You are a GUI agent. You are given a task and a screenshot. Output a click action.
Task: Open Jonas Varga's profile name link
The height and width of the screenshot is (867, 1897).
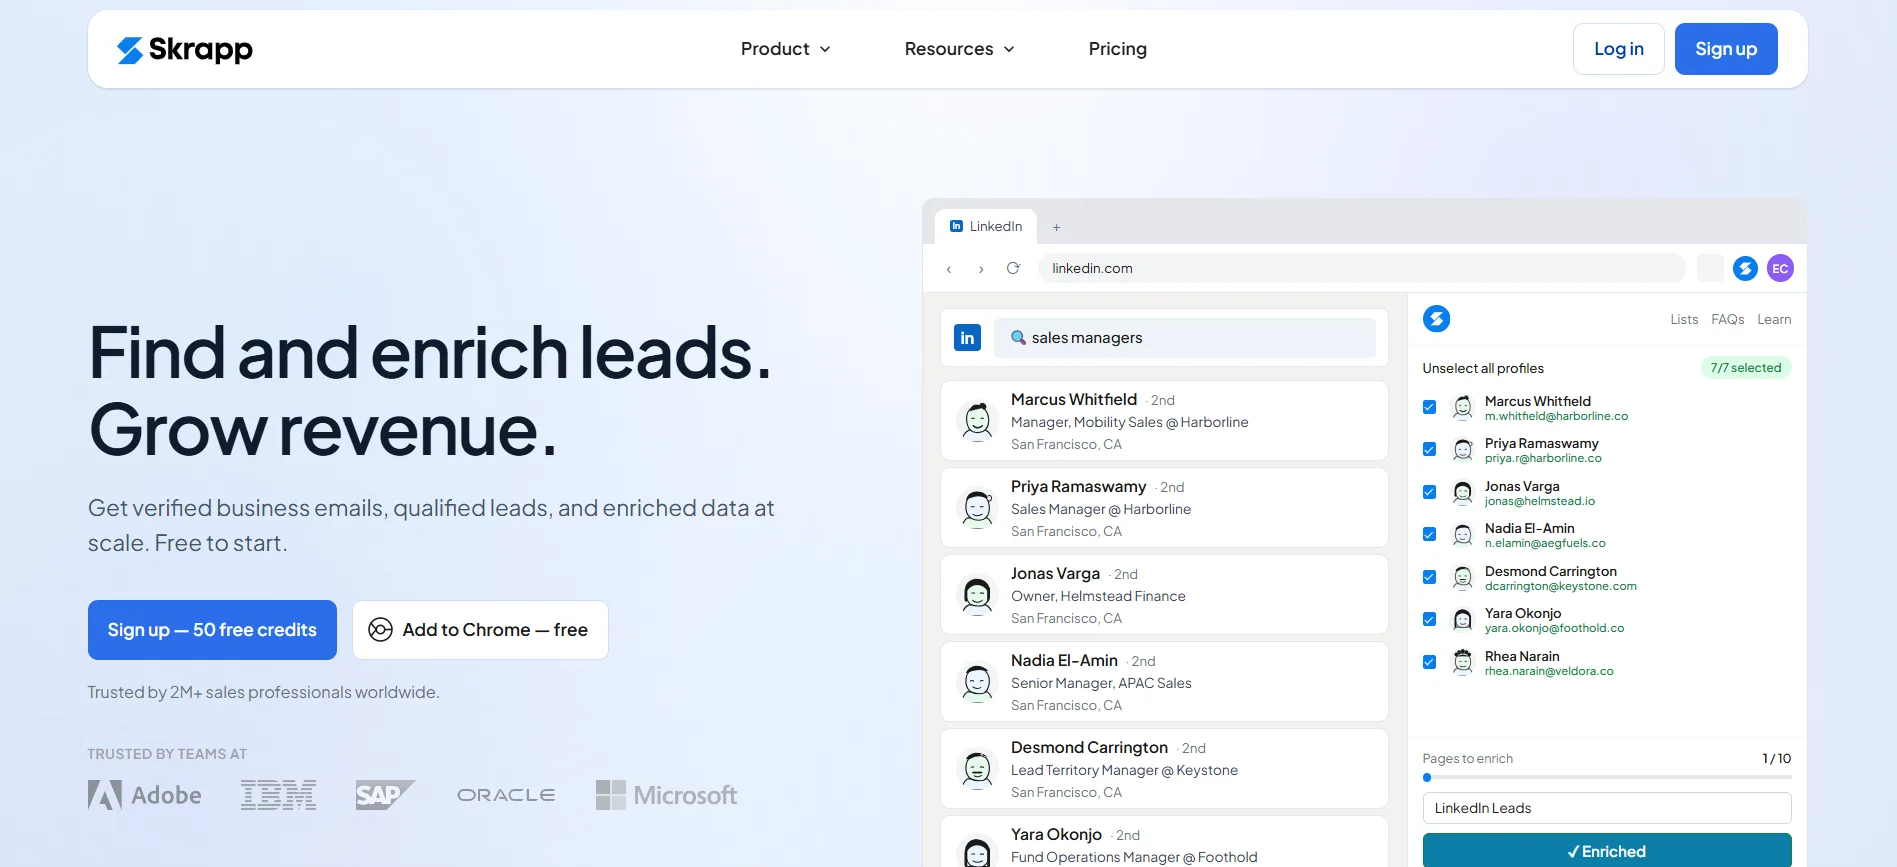(1055, 574)
